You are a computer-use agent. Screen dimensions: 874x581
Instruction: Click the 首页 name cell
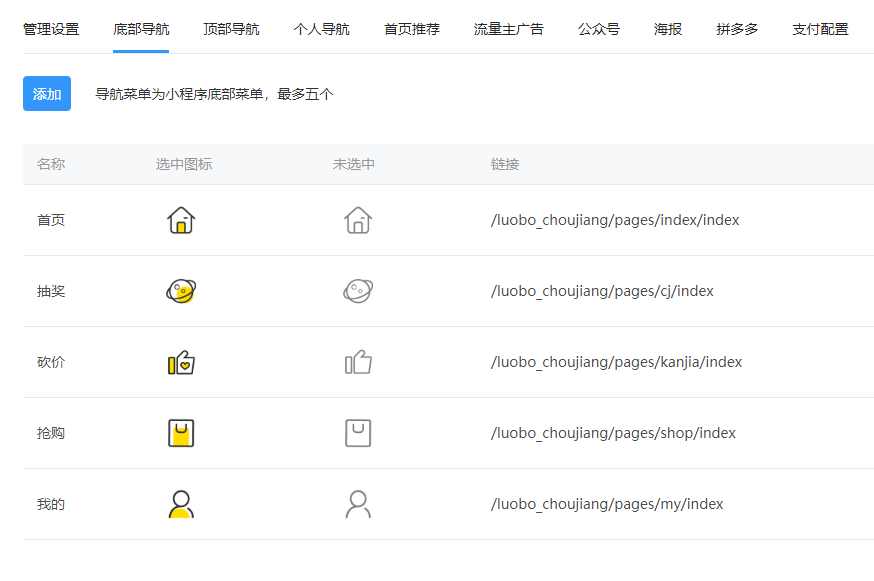tap(51, 220)
